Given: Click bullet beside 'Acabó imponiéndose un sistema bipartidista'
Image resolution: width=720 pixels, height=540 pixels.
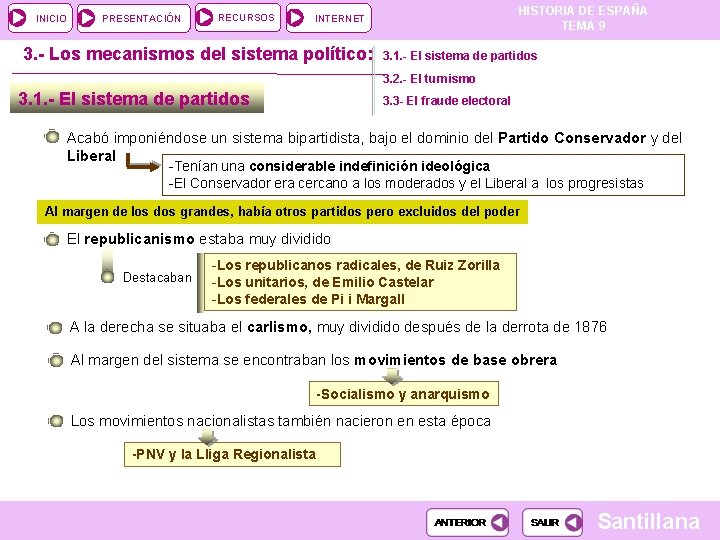Looking at the screenshot, I should (x=52, y=136).
